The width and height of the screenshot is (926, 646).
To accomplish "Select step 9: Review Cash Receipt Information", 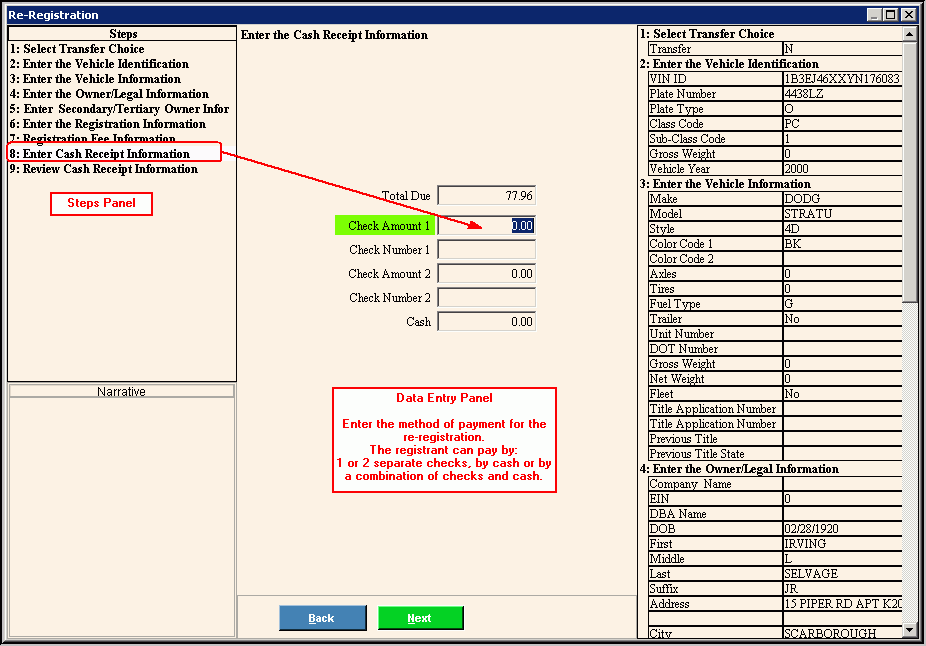I will (x=103, y=169).
